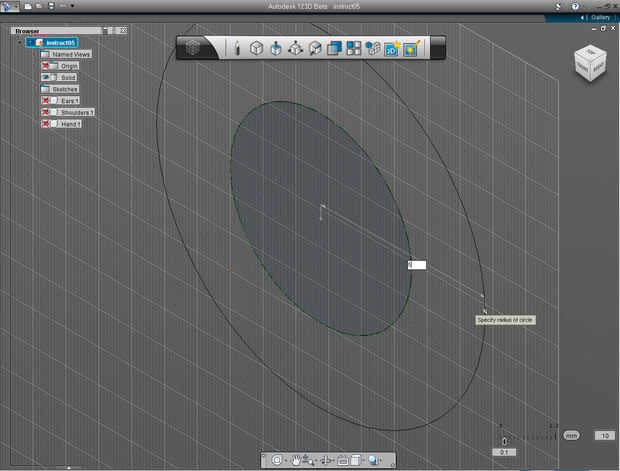The width and height of the screenshot is (620, 471).
Task: Click the communication icon beside Help
Action: (x=558, y=6)
